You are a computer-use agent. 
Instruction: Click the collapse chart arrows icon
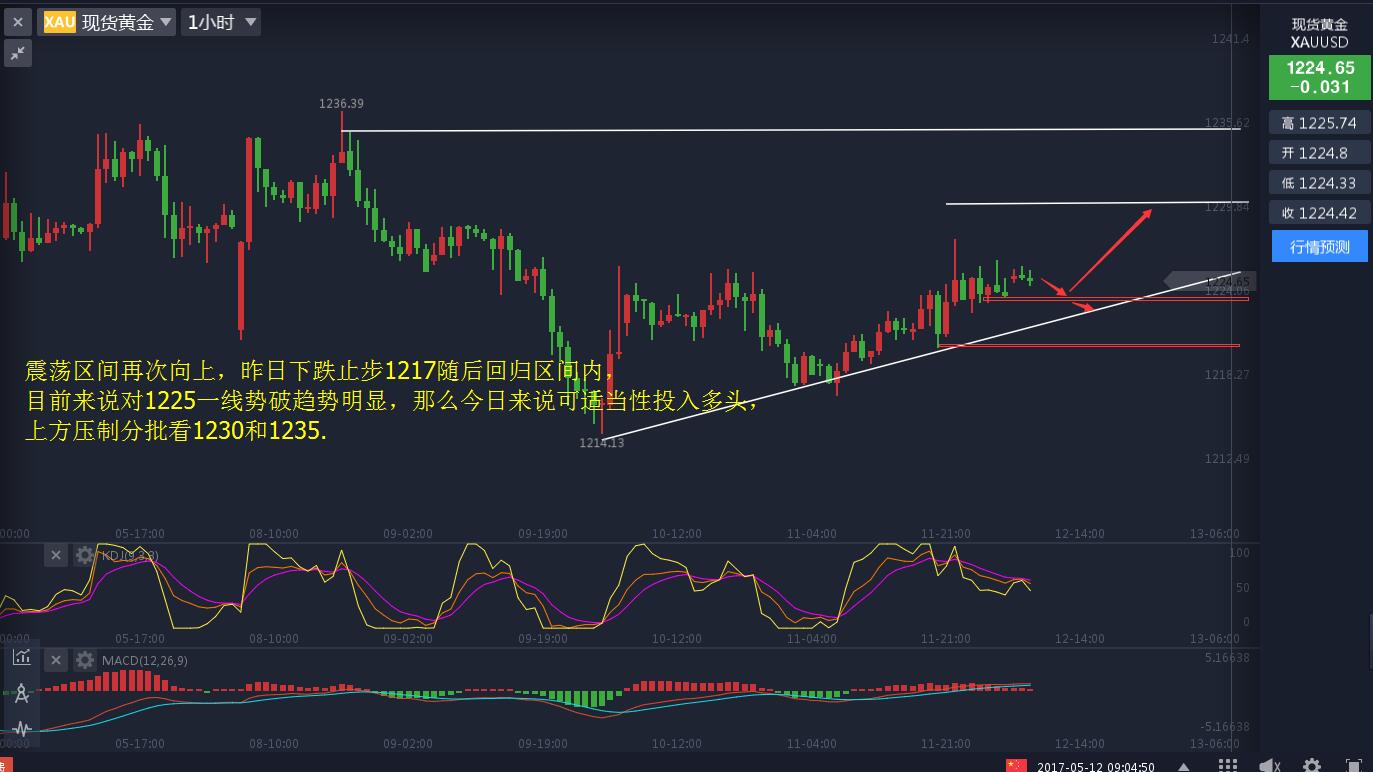[x=17, y=53]
